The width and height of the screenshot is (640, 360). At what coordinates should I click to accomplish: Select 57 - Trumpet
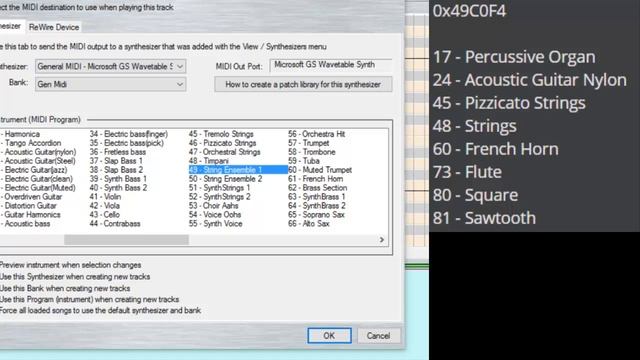[309, 143]
